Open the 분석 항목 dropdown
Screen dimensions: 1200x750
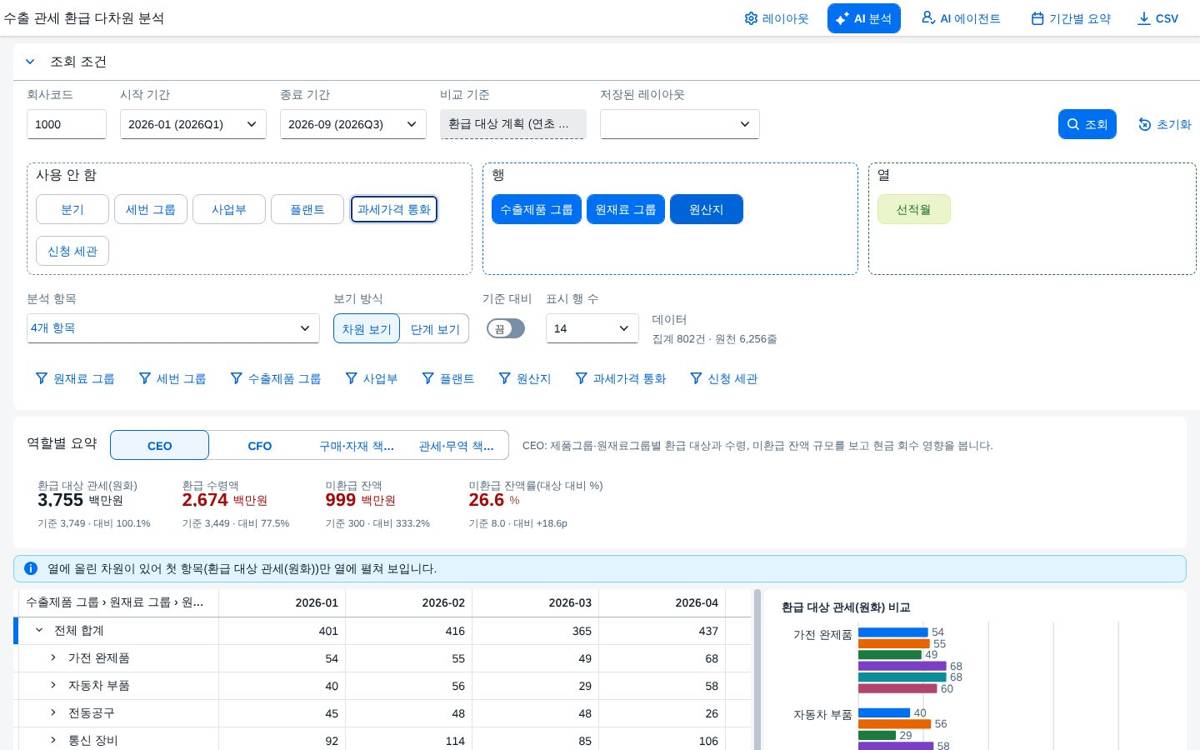coord(173,328)
